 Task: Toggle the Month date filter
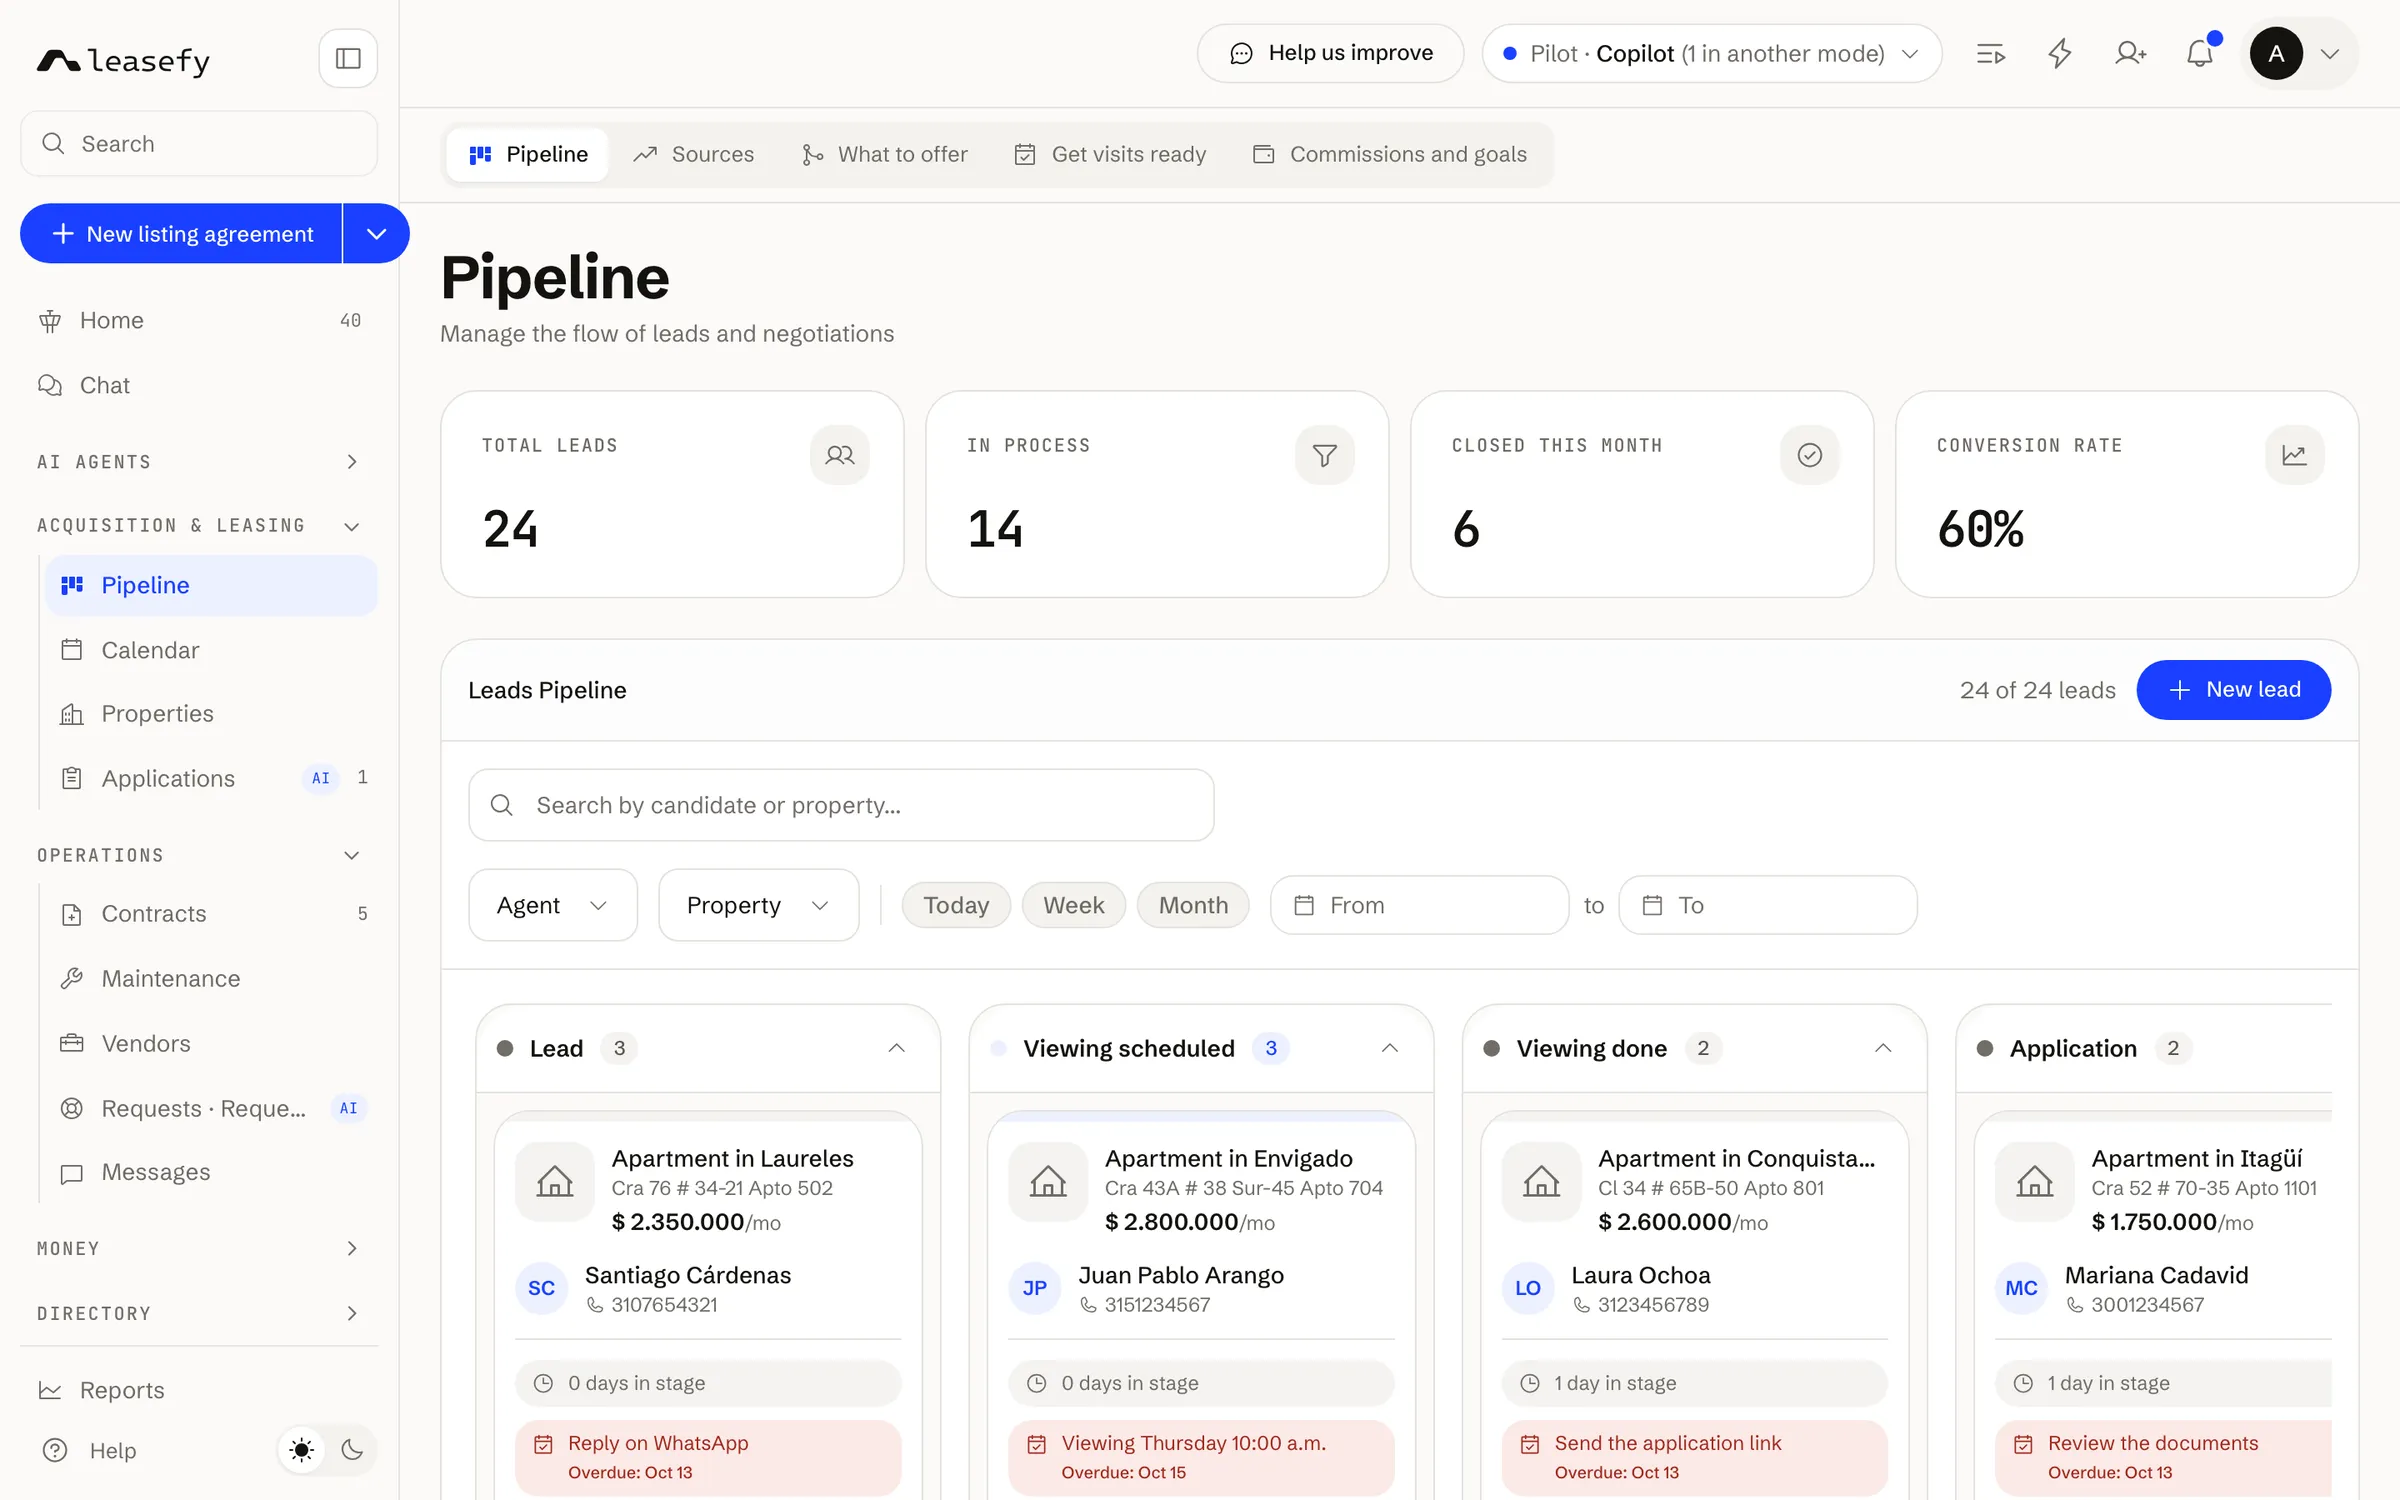pyautogui.click(x=1193, y=905)
